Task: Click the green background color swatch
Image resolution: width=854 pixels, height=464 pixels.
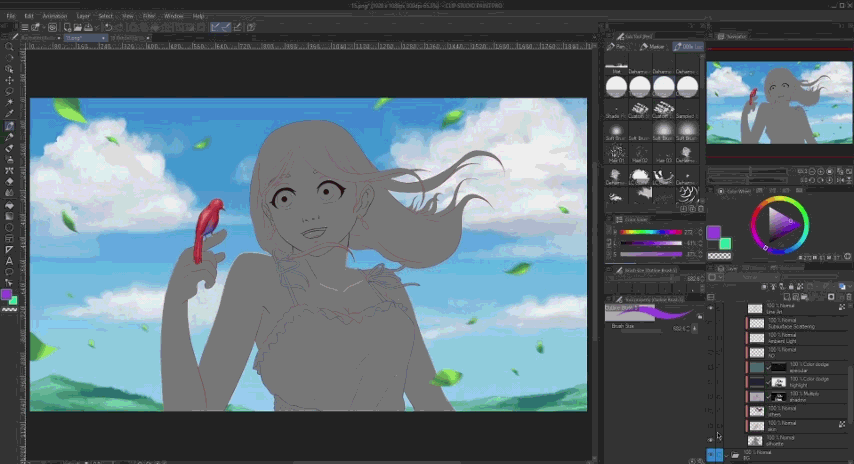Action: pos(725,243)
